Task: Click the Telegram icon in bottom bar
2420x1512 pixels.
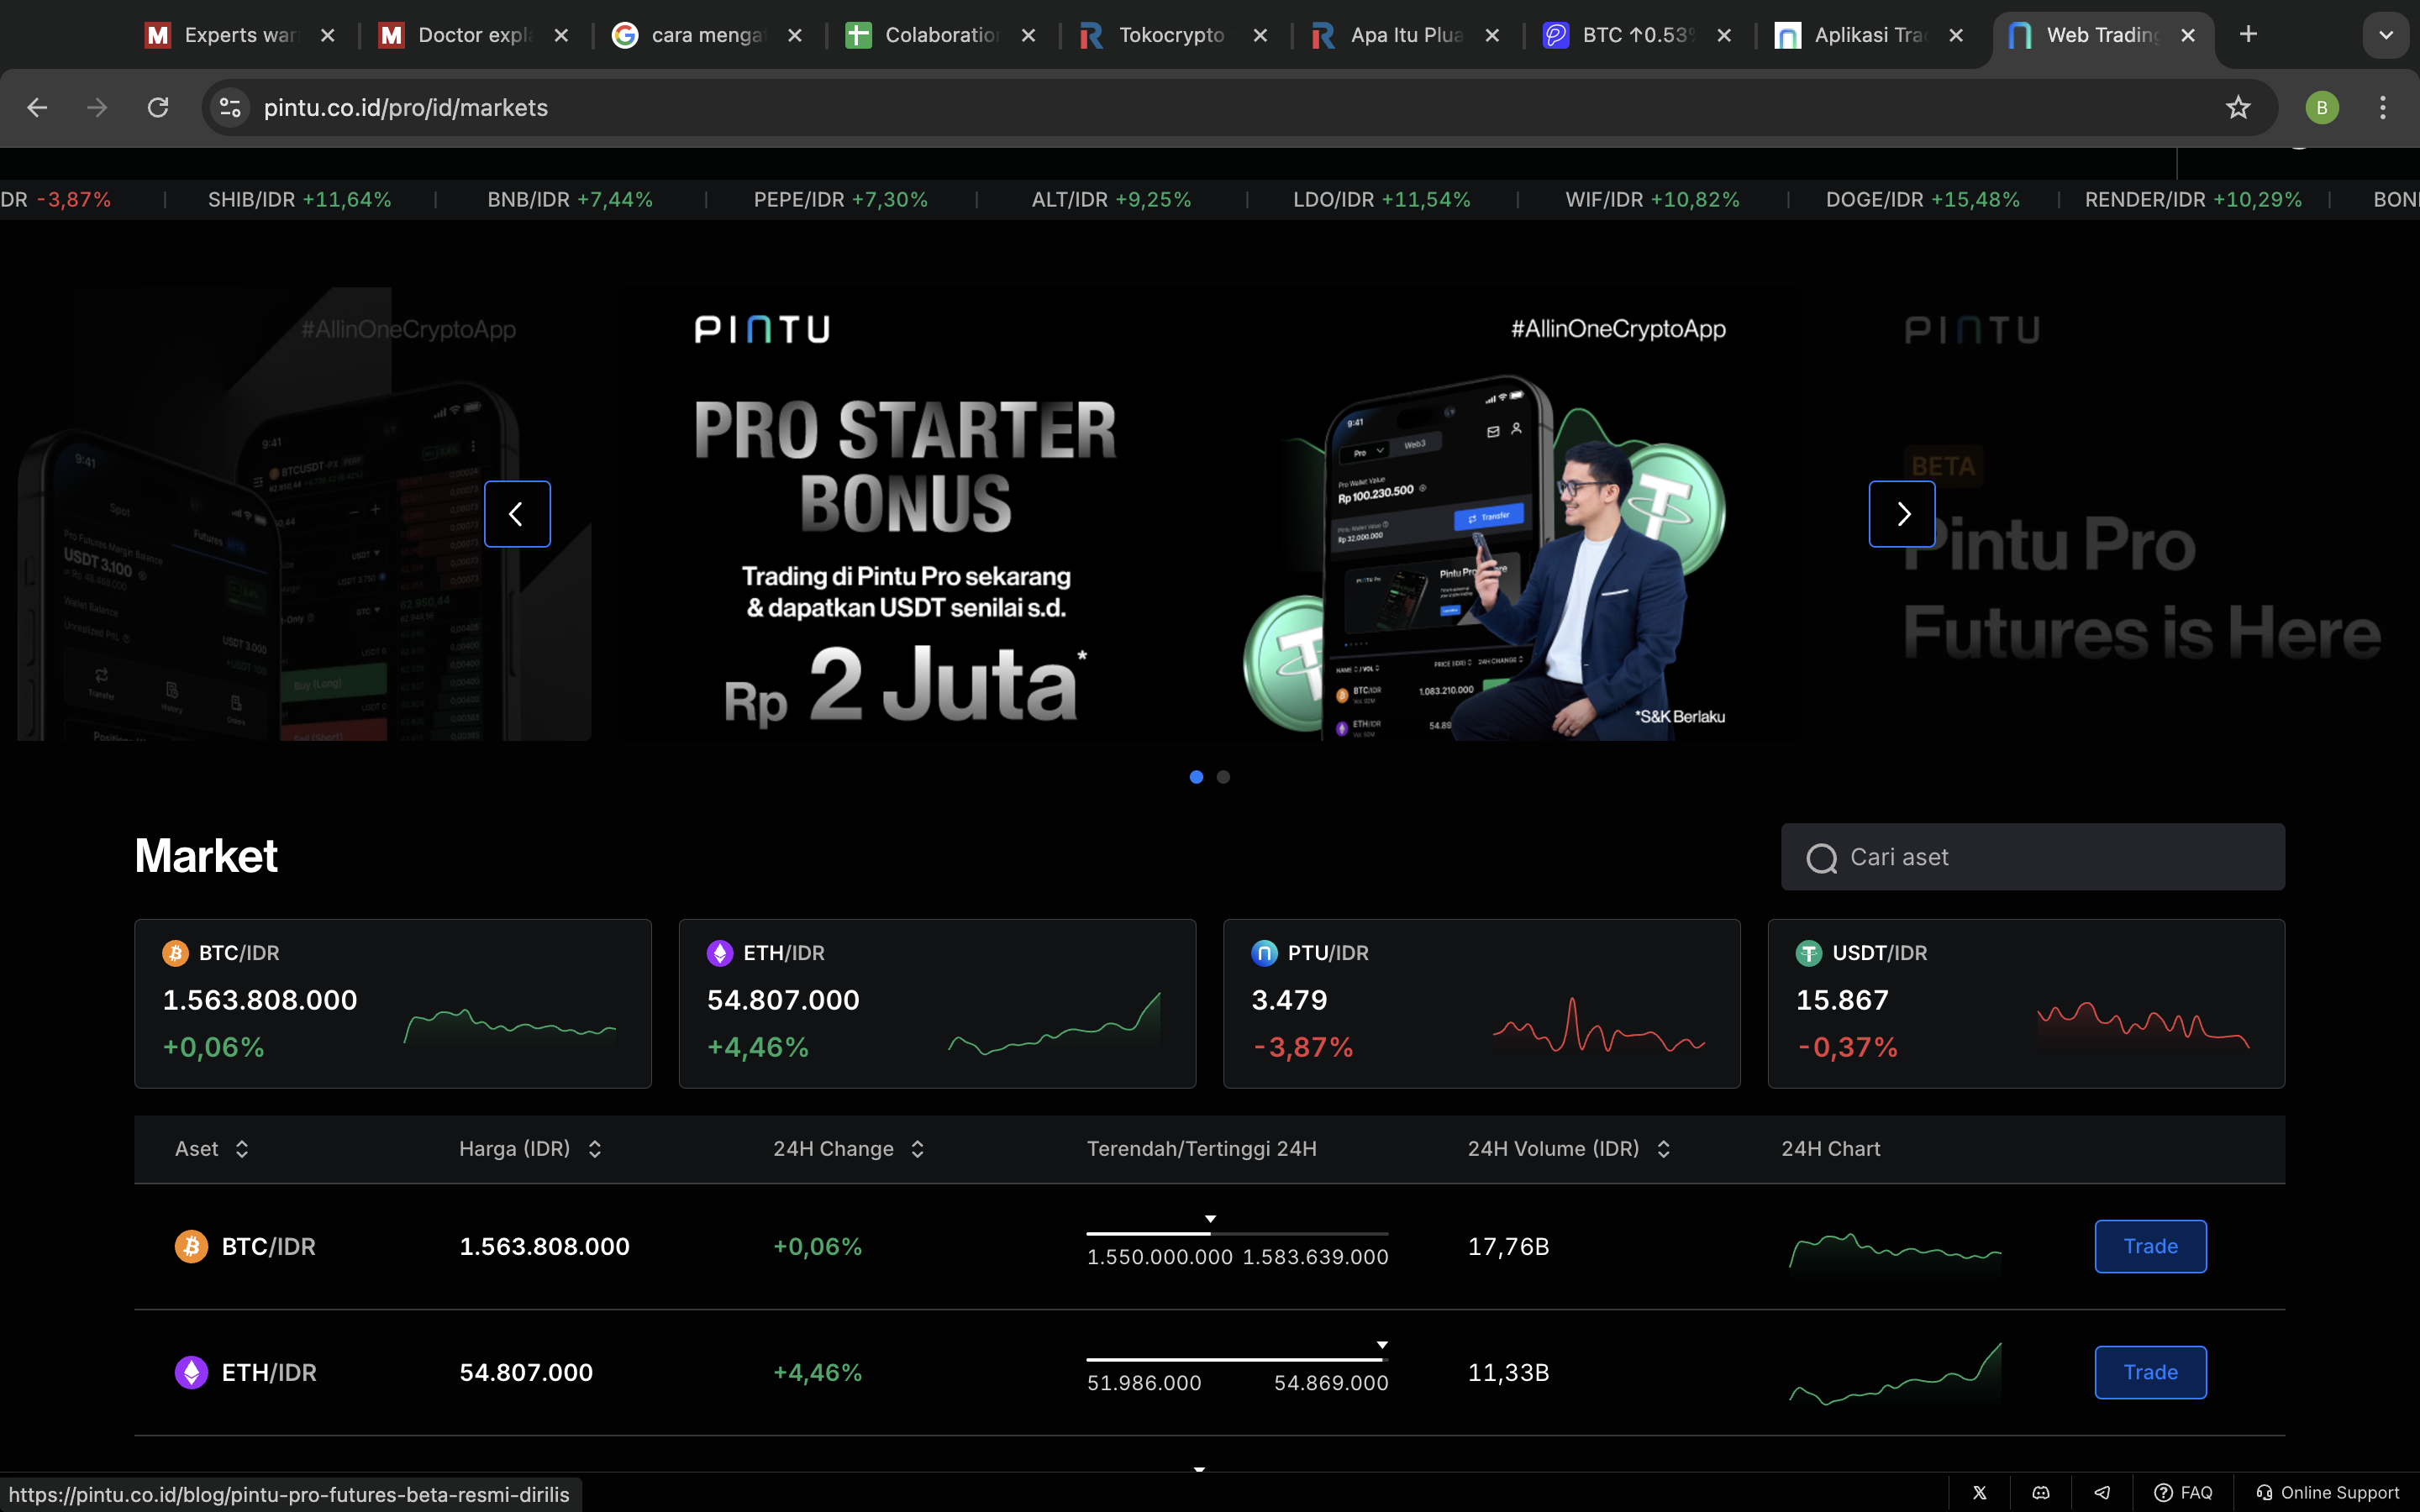Action: [x=2103, y=1492]
